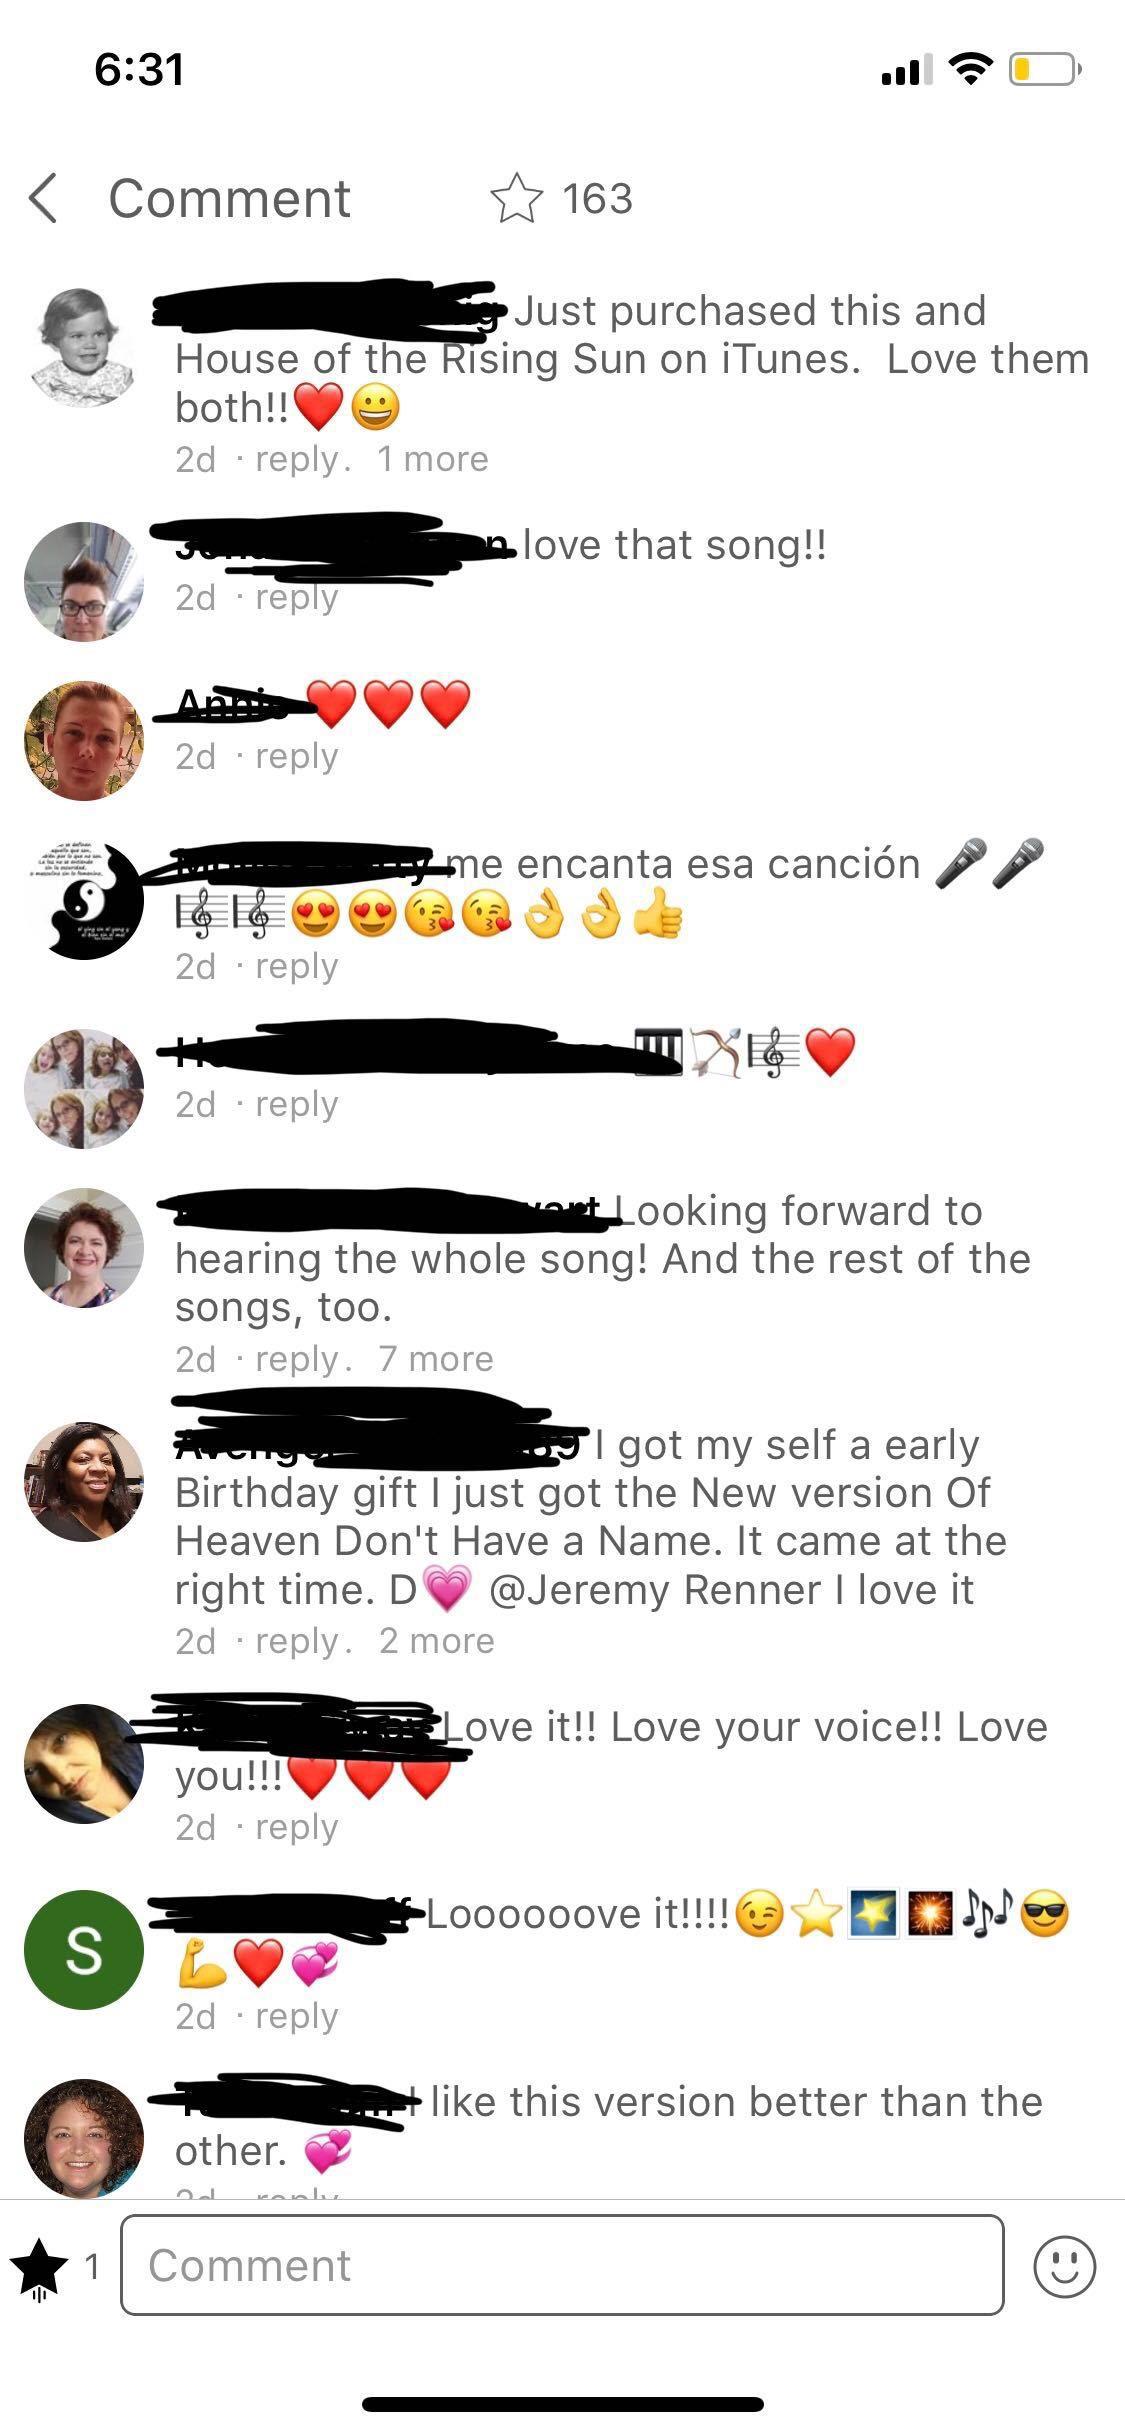The width and height of the screenshot is (1125, 2436).
Task: Tap the @Jeremy Renner mention
Action: (x=654, y=1590)
